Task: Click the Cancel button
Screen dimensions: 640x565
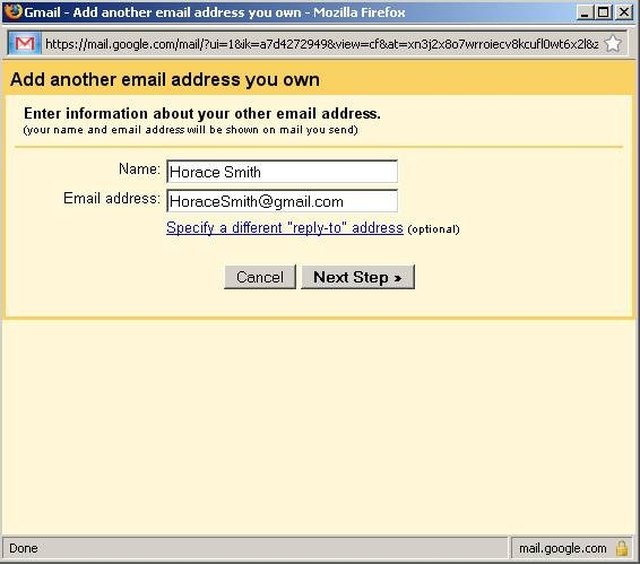Action: pos(260,277)
